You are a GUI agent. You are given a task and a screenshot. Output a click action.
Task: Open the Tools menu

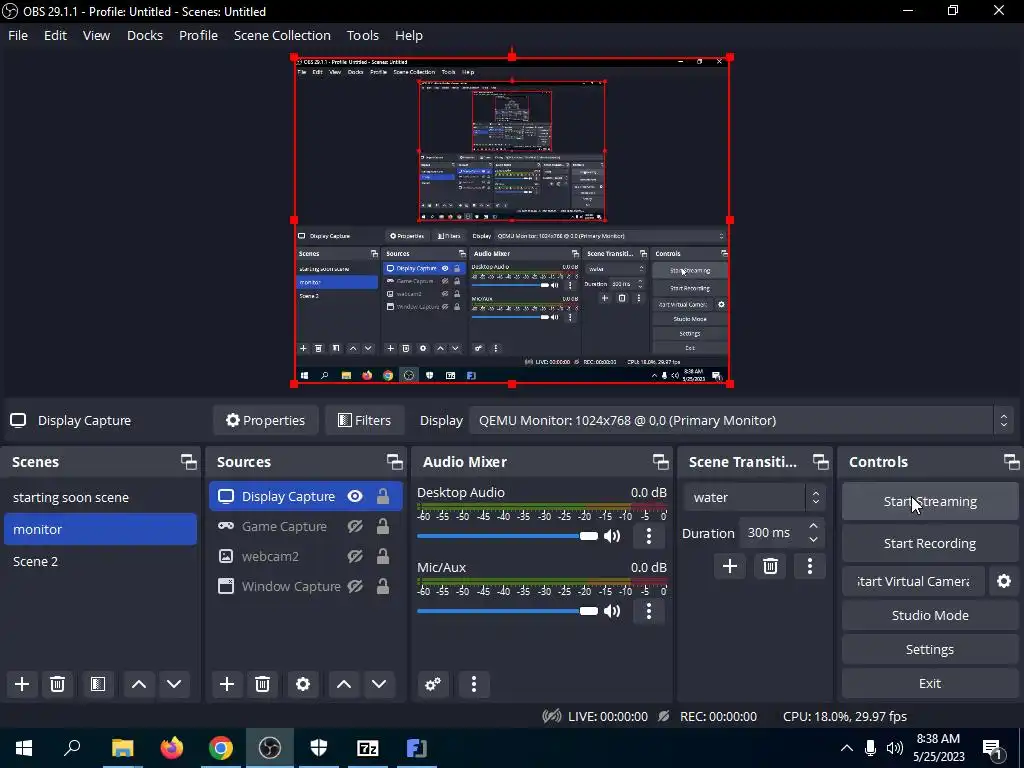(362, 35)
